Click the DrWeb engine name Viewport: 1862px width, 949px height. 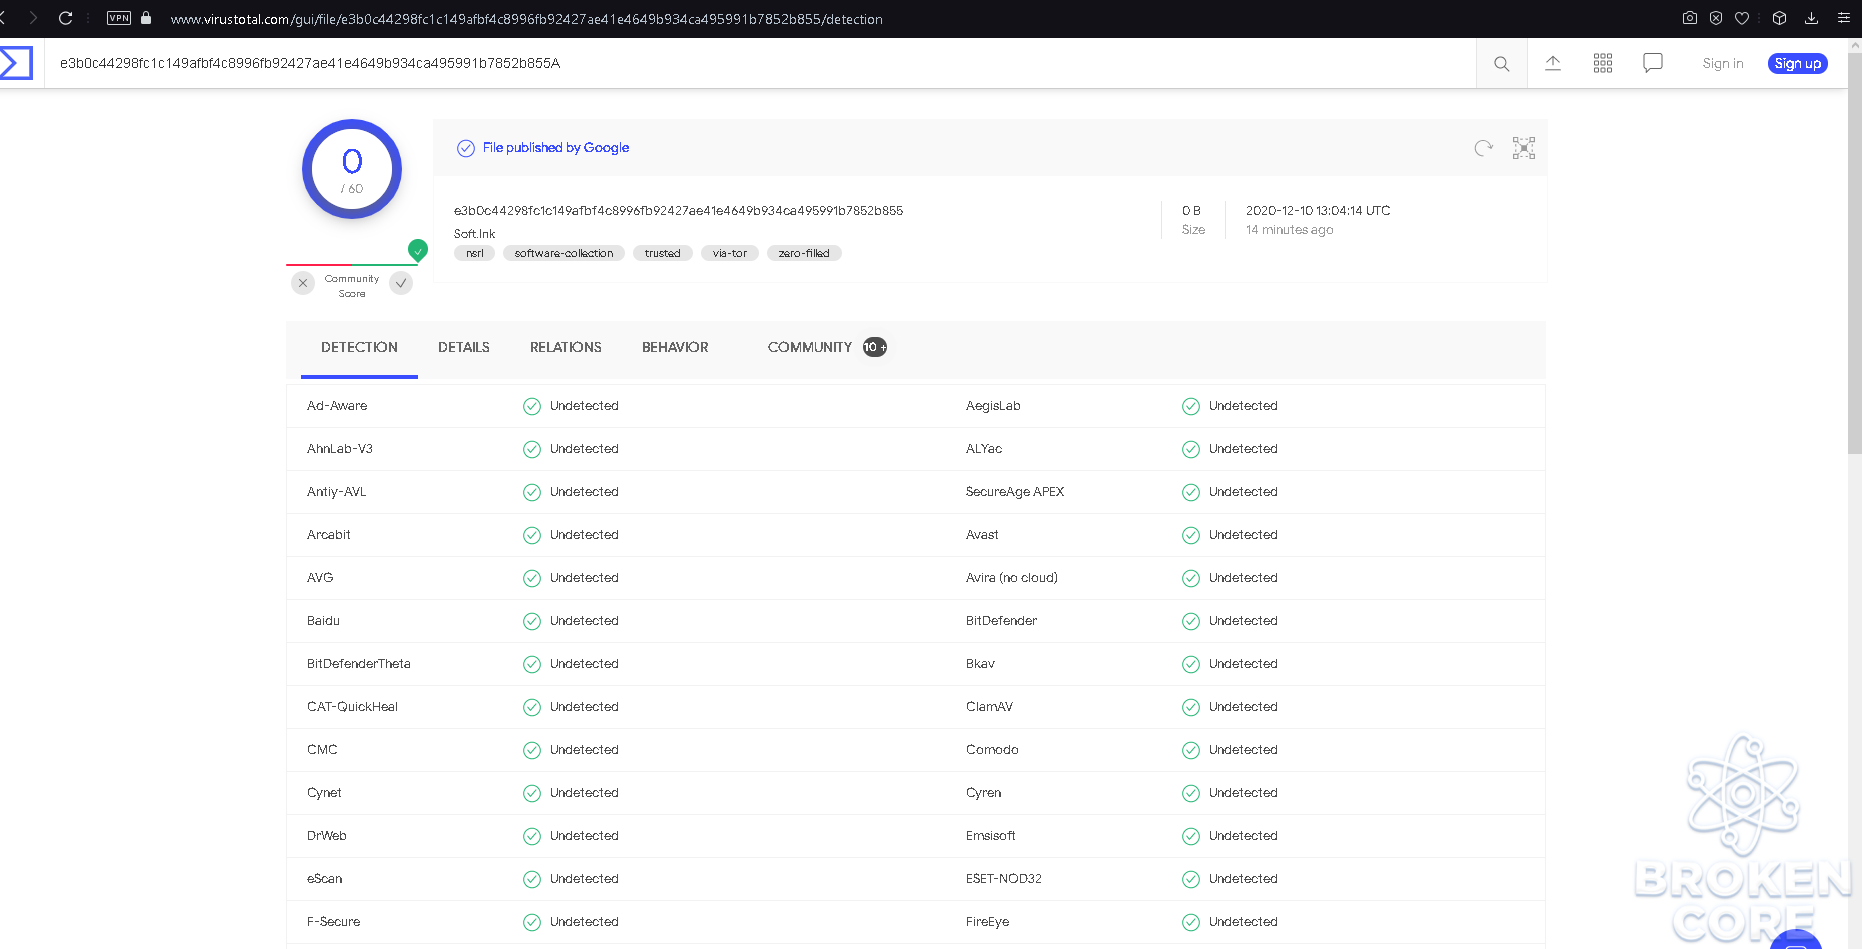point(327,836)
